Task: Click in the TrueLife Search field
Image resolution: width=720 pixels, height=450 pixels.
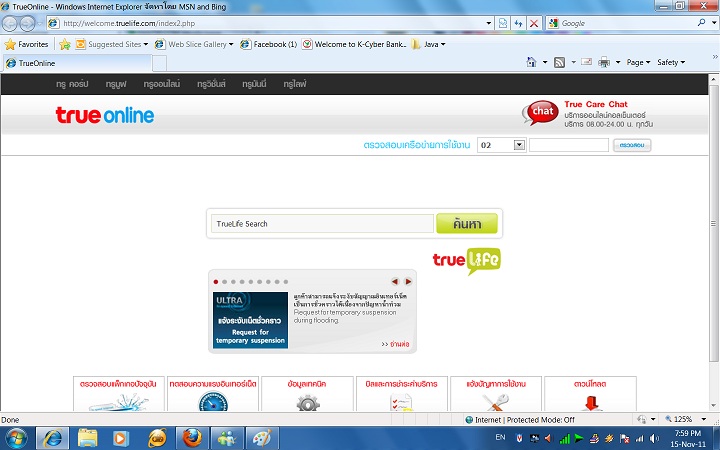Action: coord(322,224)
